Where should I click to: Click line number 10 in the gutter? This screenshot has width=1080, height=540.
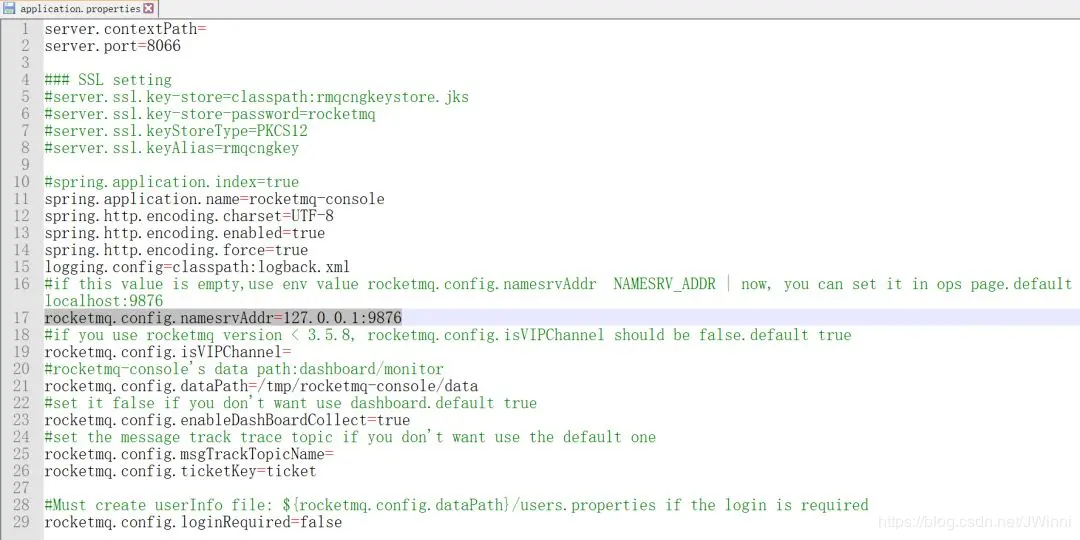[x=21, y=183]
